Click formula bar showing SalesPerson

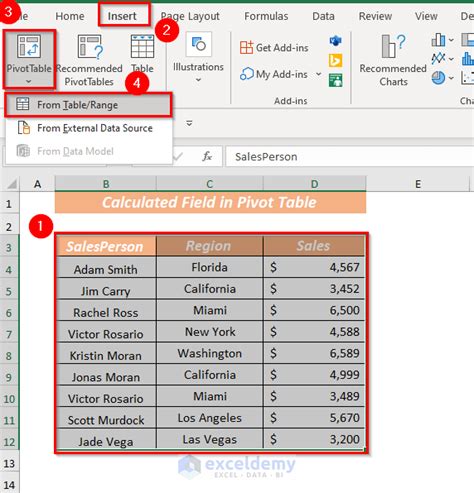[349, 156]
